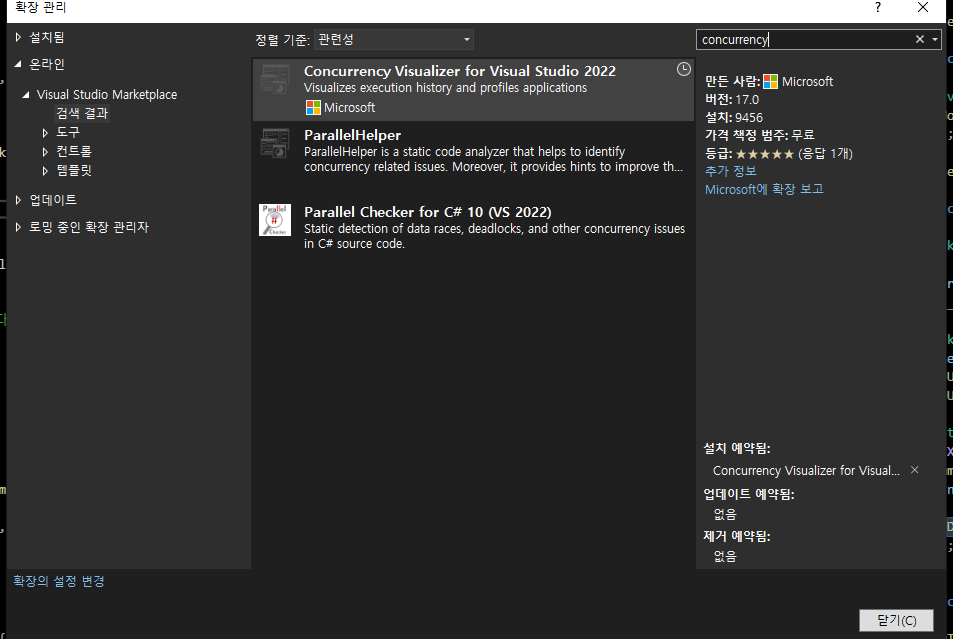The image size is (953, 639).
Task: Click the Microsoft logo under Concurrency Visualizer
Action: pos(313,108)
